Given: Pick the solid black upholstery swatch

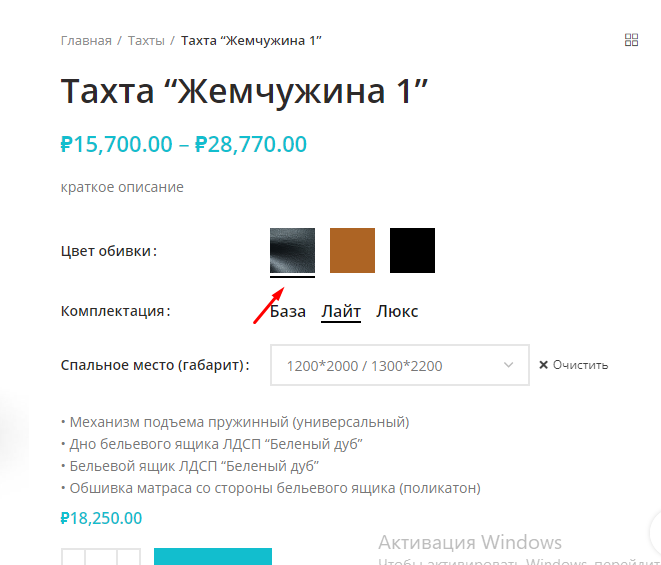Looking at the screenshot, I should coord(412,250).
